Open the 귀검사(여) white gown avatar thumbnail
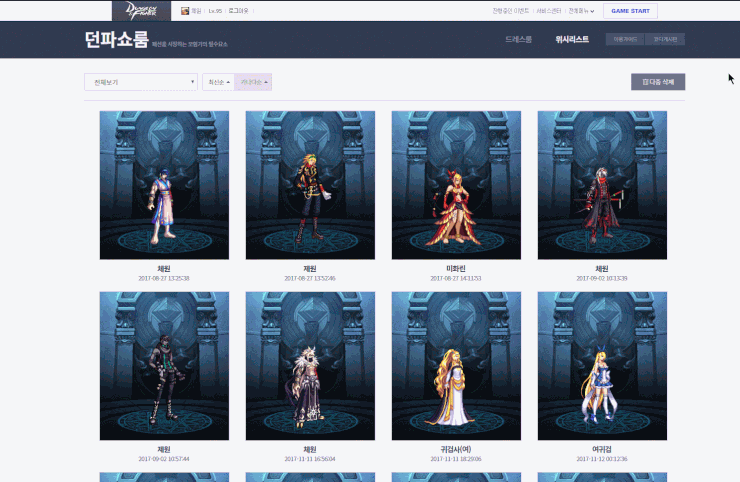Image resolution: width=740 pixels, height=482 pixels. [x=456, y=366]
